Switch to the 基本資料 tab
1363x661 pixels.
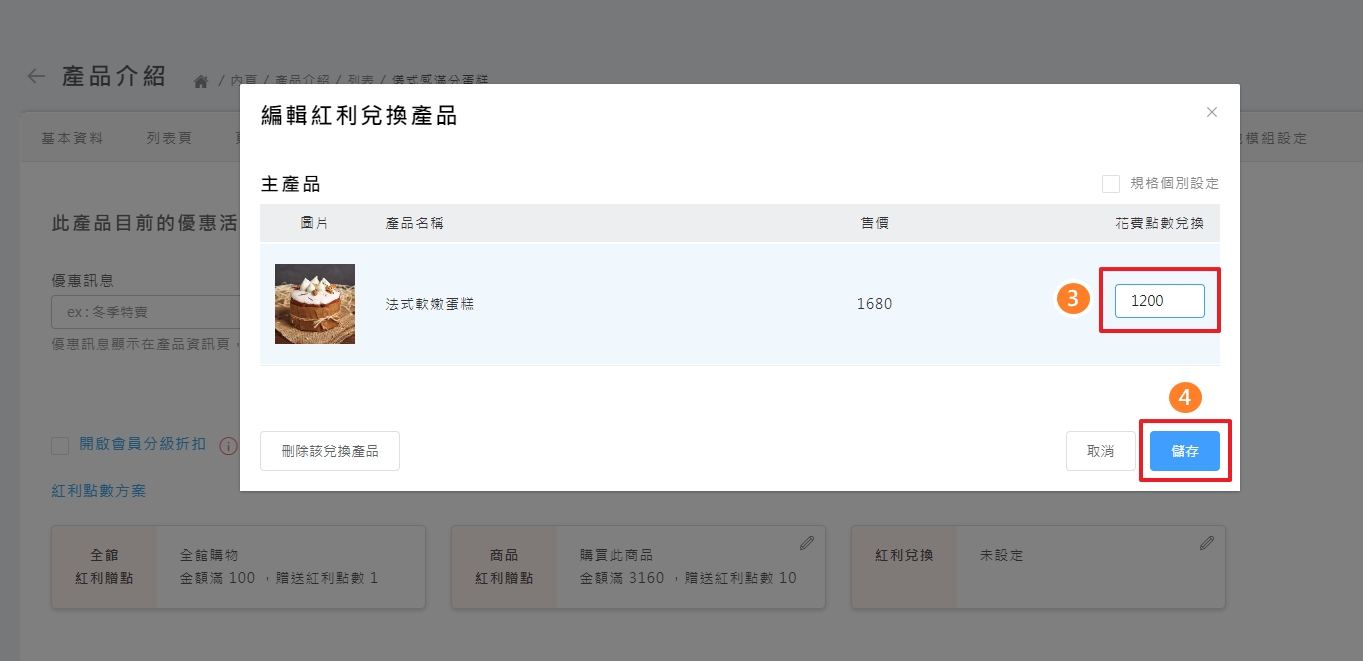(x=72, y=139)
